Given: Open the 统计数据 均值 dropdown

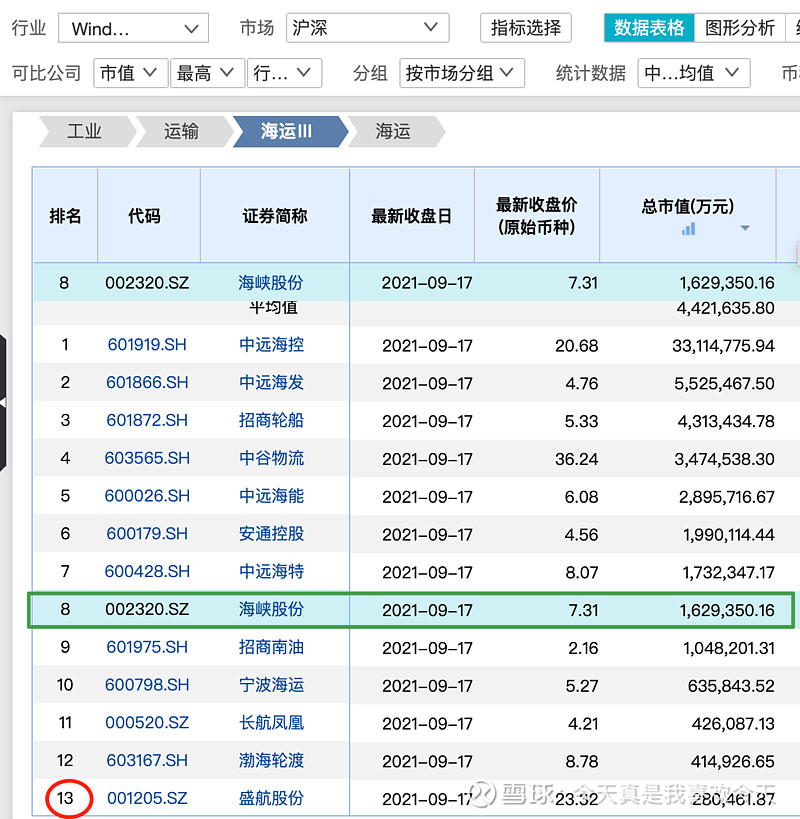Looking at the screenshot, I should pyautogui.click(x=694, y=73).
